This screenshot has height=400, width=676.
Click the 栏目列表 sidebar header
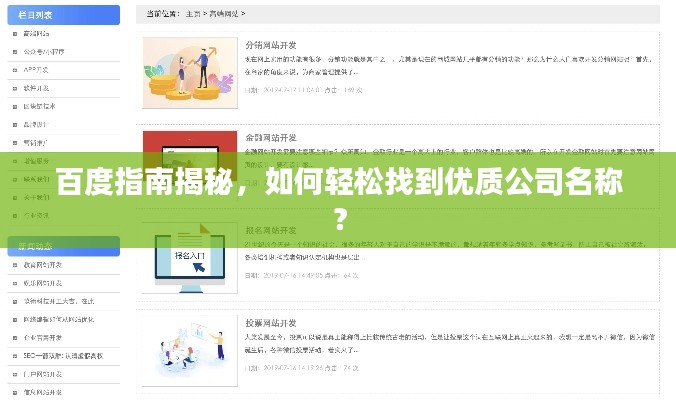click(x=64, y=15)
